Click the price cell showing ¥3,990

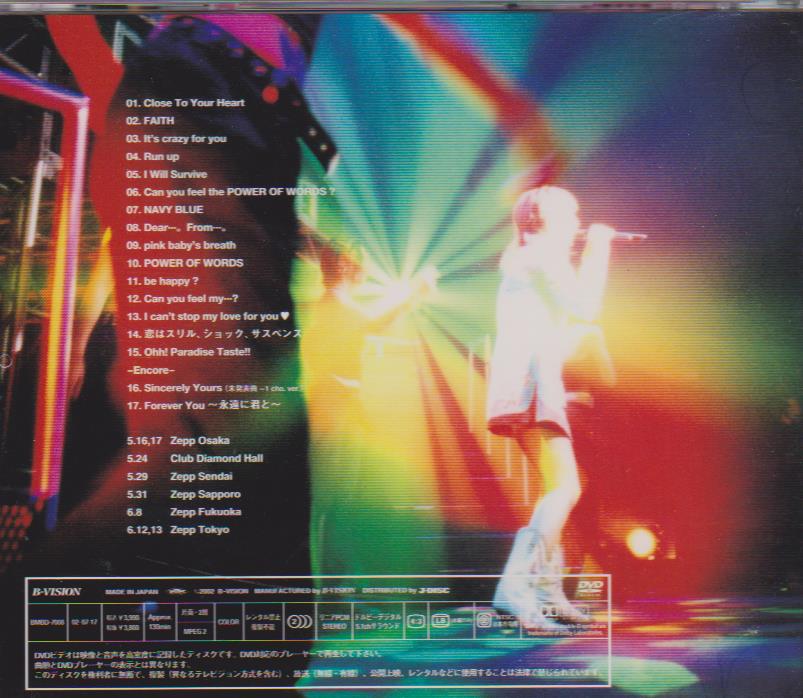(x=123, y=622)
